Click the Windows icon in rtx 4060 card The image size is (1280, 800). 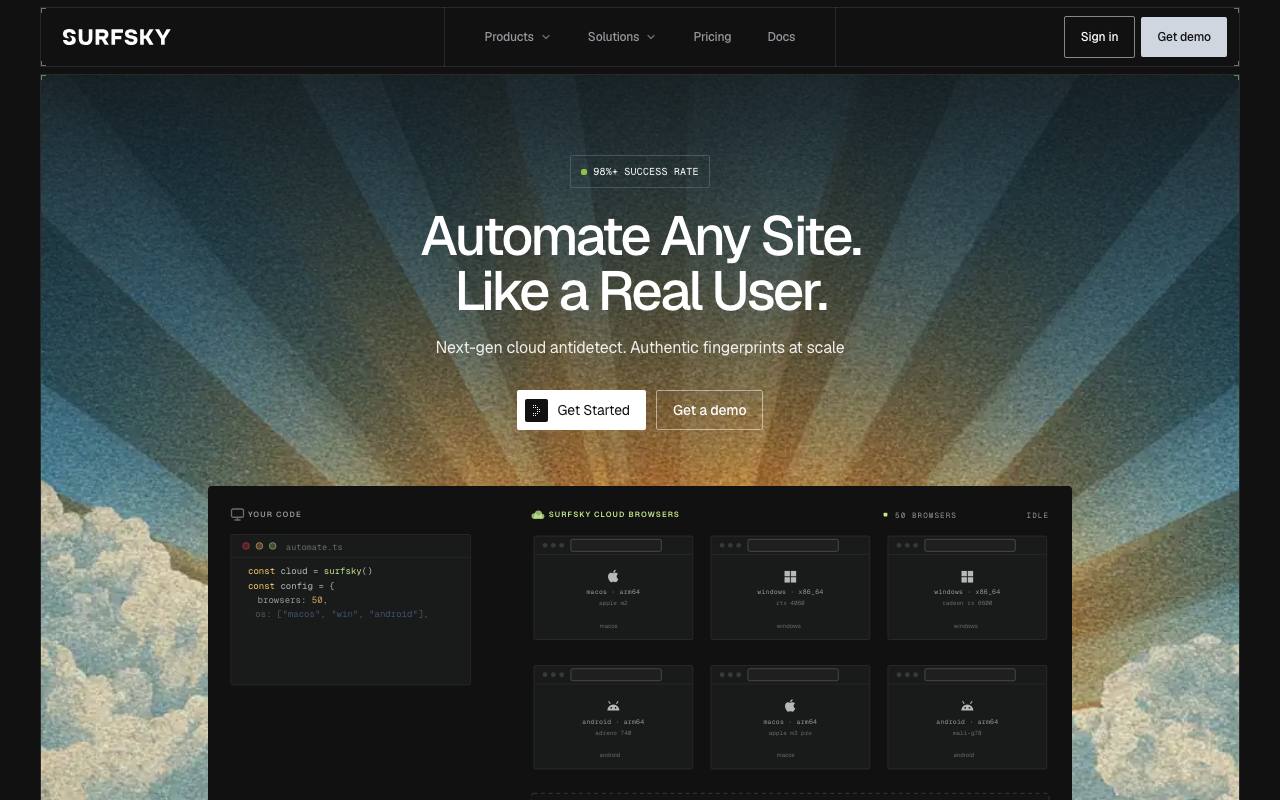coord(790,576)
